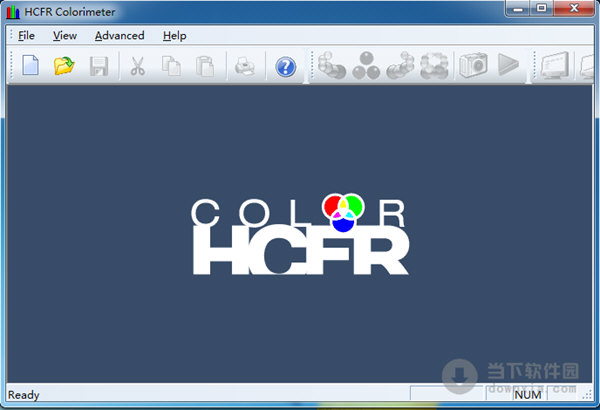Maximize the HCFR Colorimeter window
The image size is (600, 410).
tap(541, 8)
